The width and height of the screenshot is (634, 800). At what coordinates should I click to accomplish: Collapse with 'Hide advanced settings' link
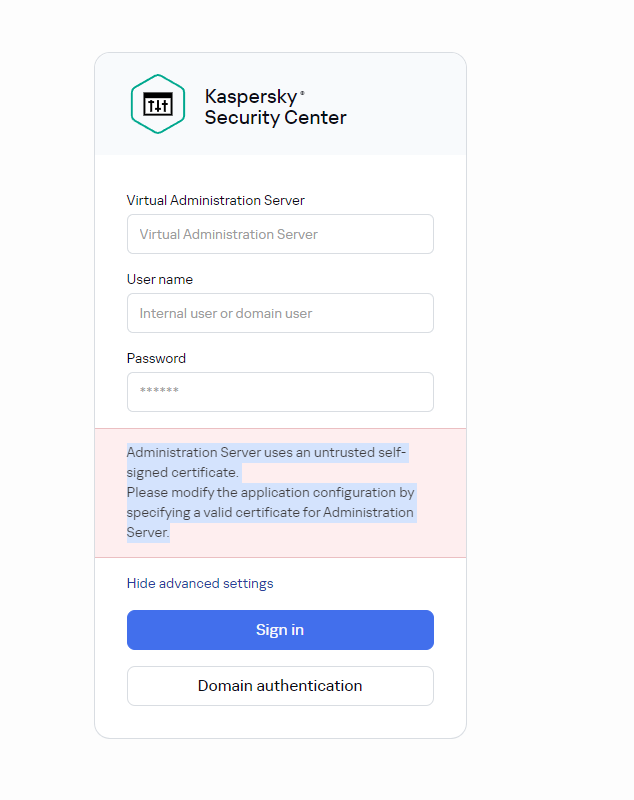200,583
